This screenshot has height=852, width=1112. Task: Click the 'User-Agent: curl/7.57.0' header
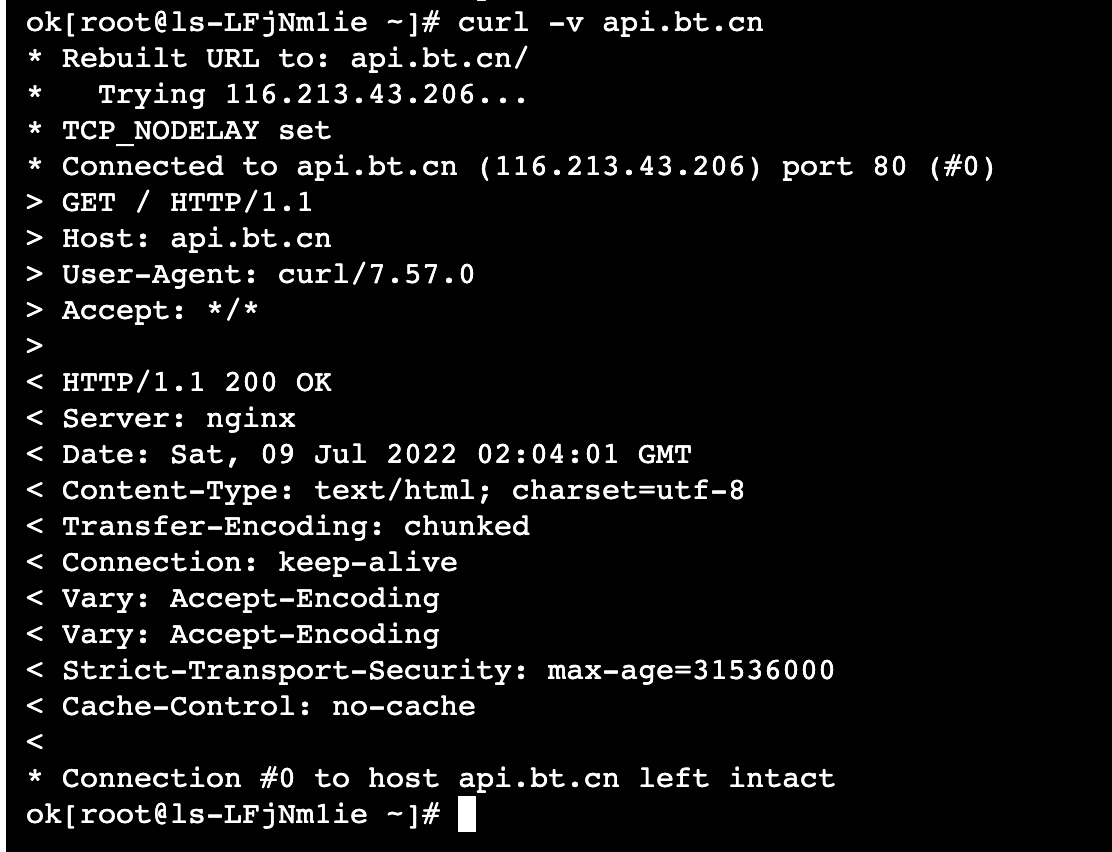point(268,274)
